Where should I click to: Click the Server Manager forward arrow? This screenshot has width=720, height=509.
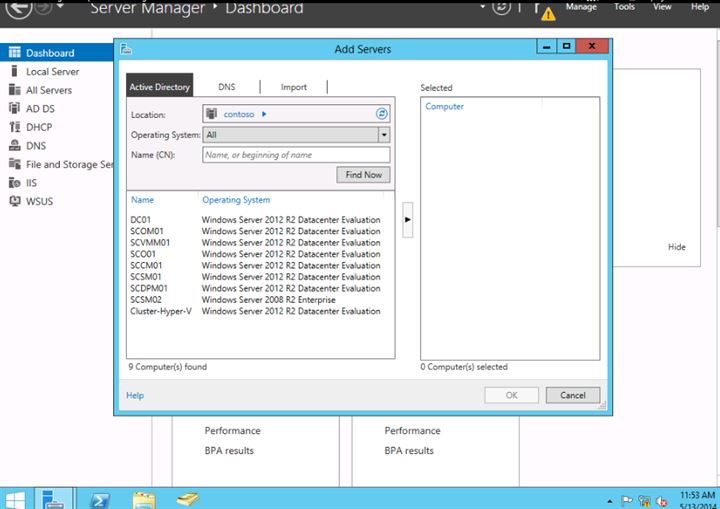pyautogui.click(x=44, y=6)
